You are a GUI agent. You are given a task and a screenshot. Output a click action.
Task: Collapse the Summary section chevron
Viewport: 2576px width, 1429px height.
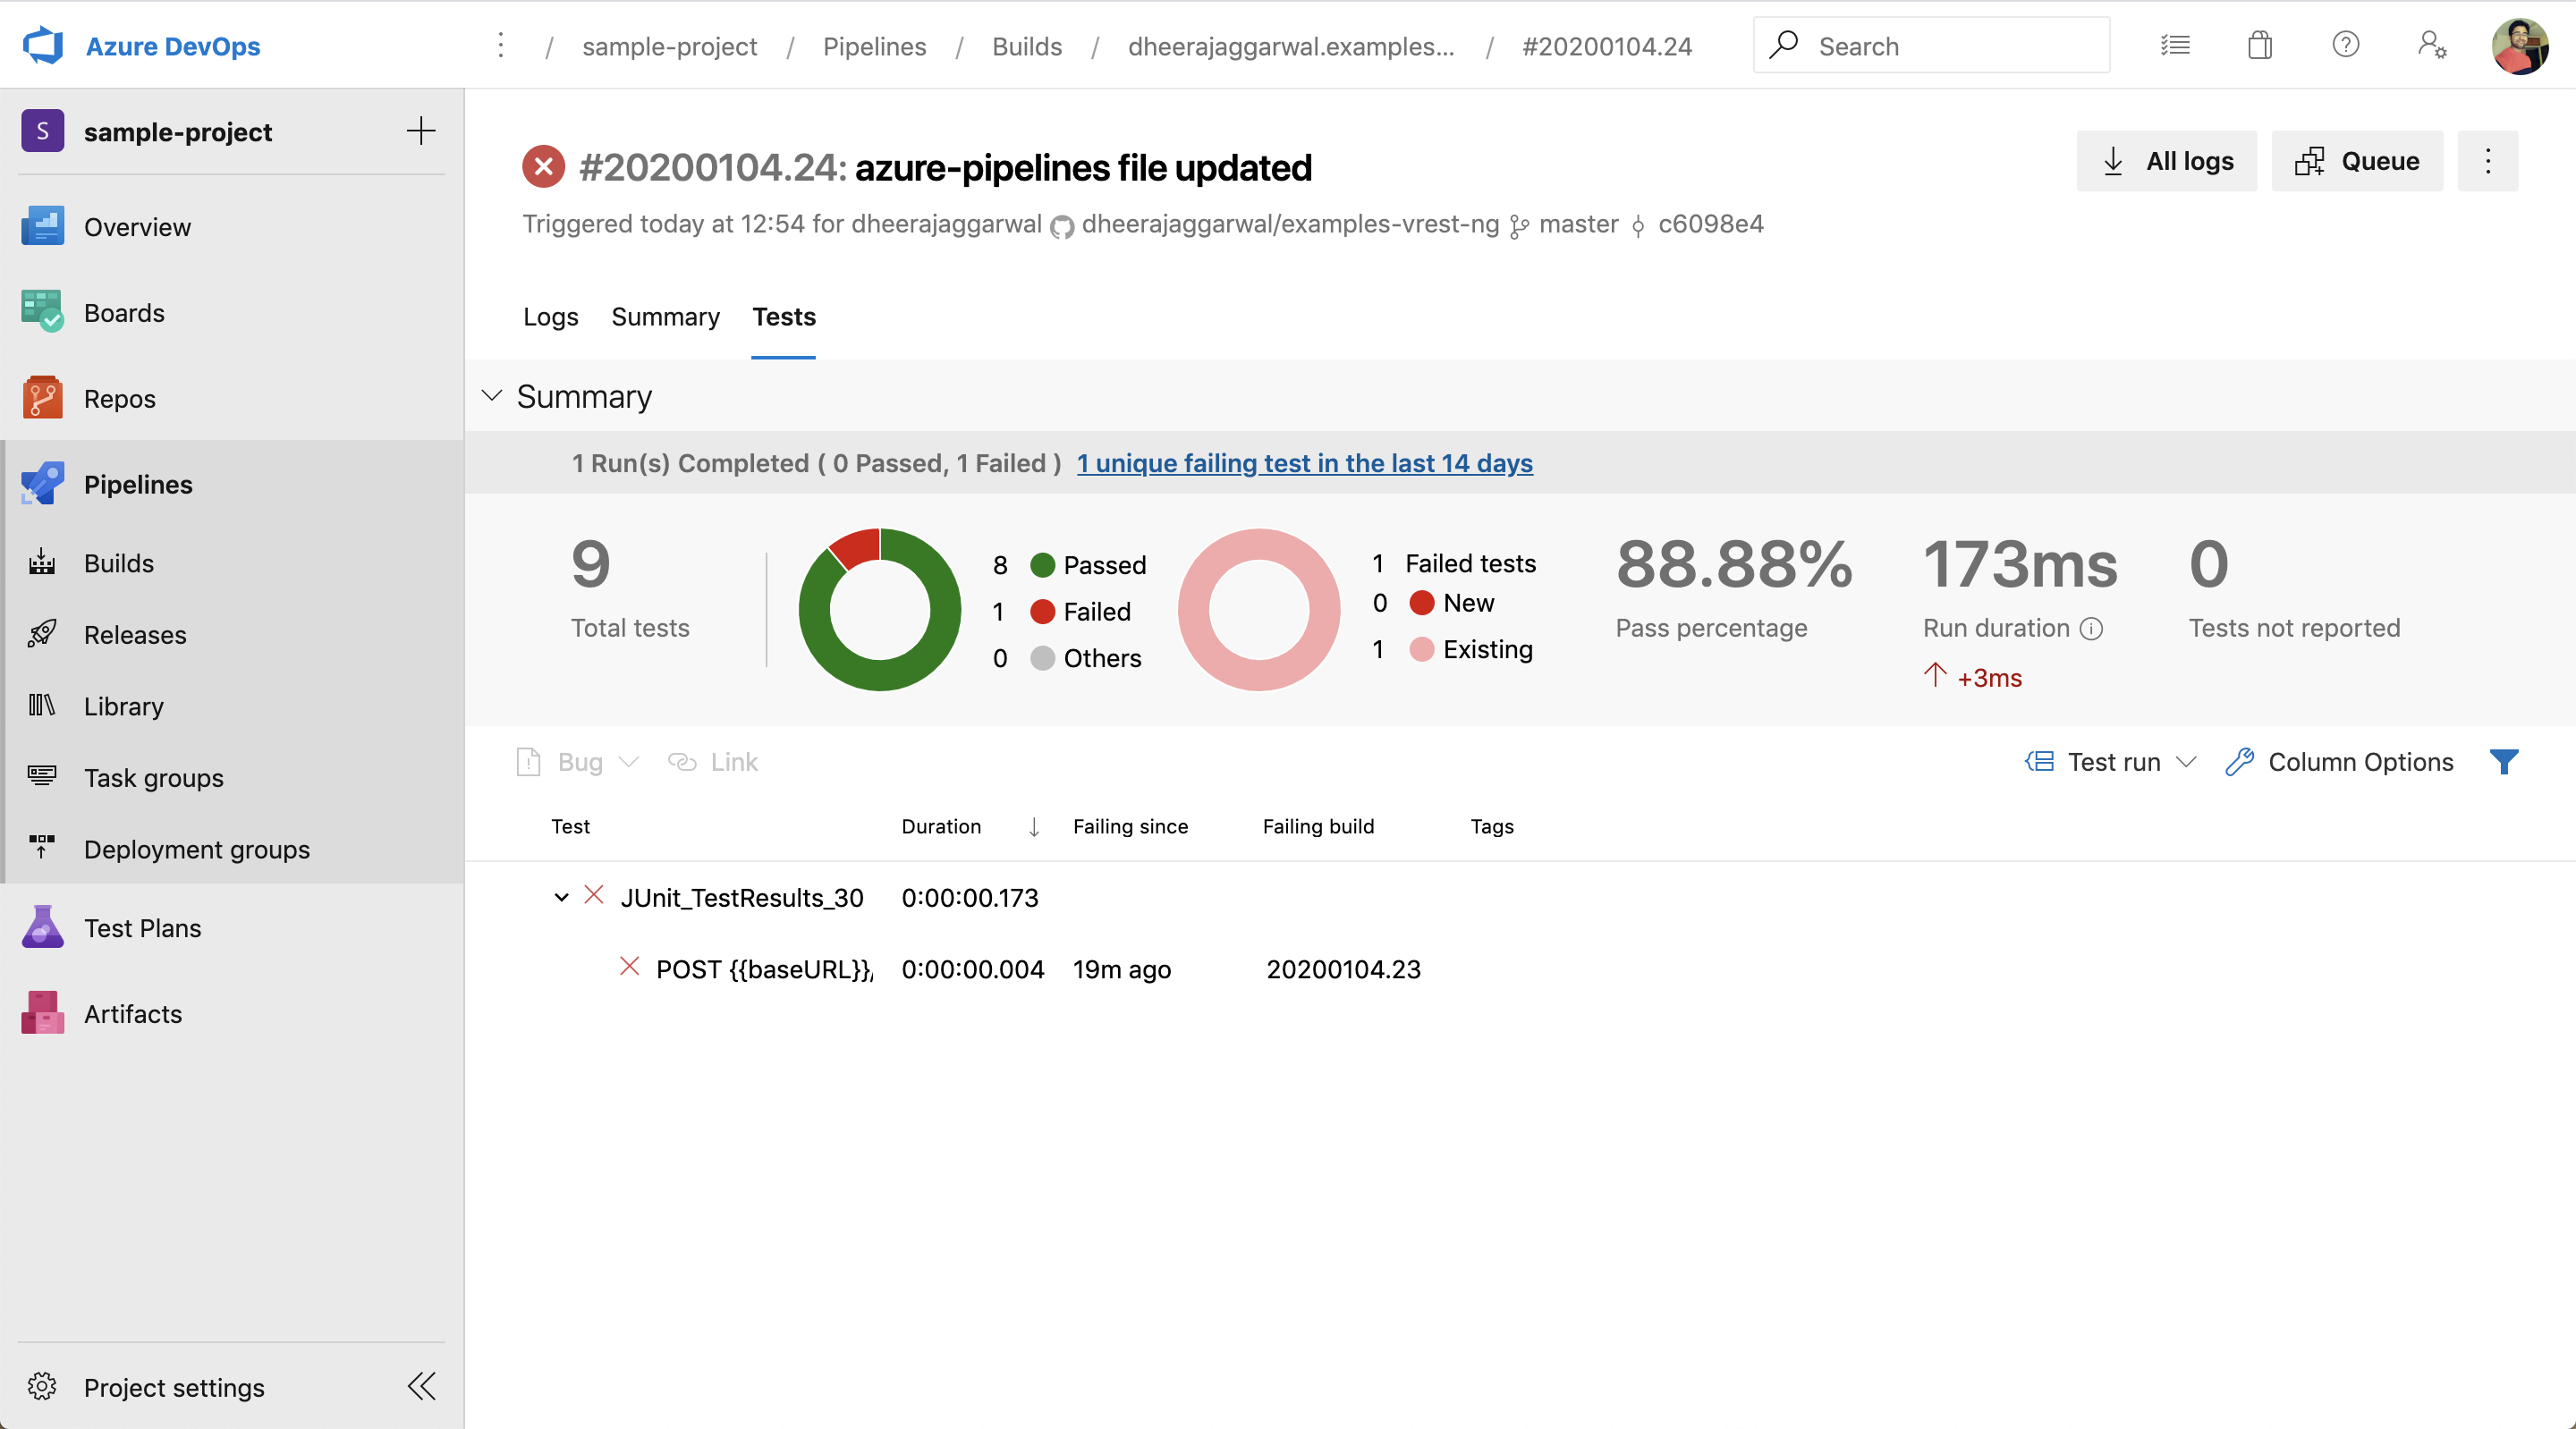492,396
